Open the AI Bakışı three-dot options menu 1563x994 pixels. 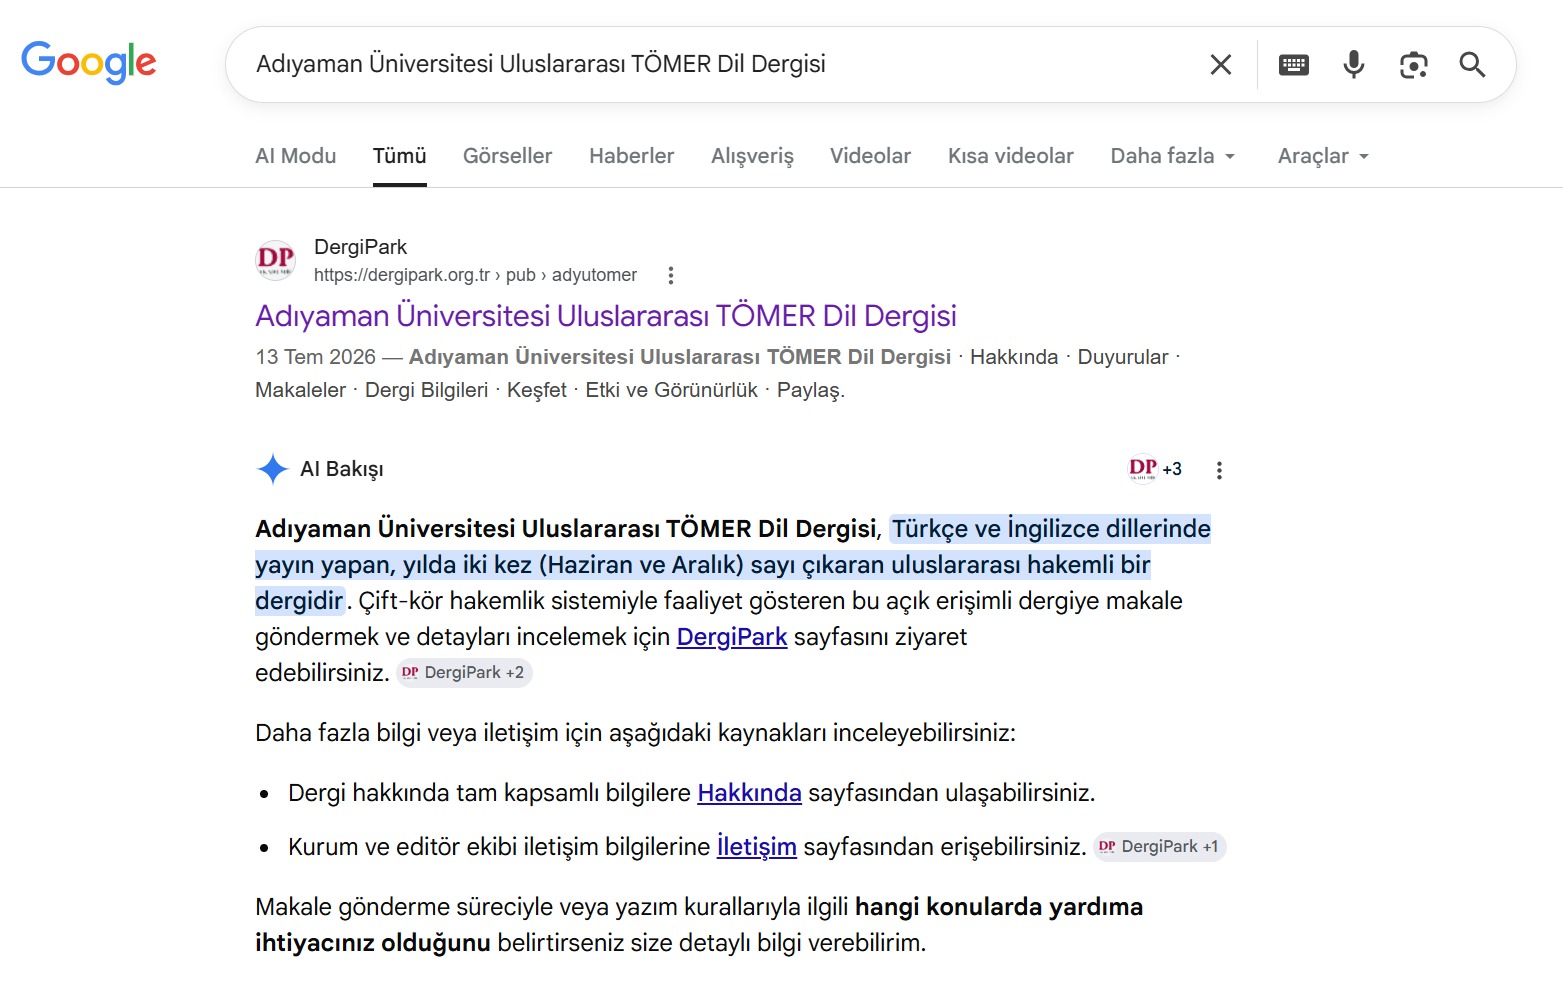(1219, 470)
